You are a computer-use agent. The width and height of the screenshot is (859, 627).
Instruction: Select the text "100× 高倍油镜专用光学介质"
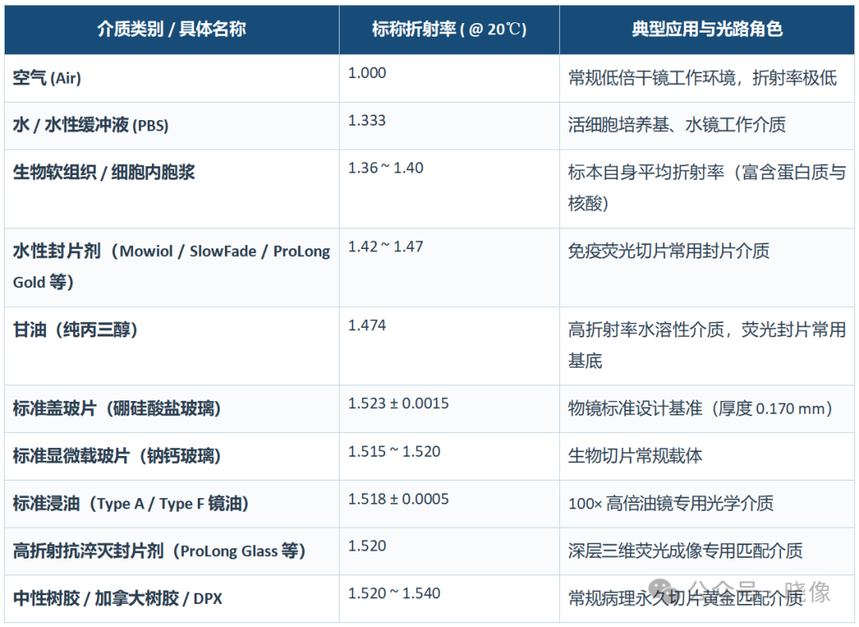click(671, 504)
